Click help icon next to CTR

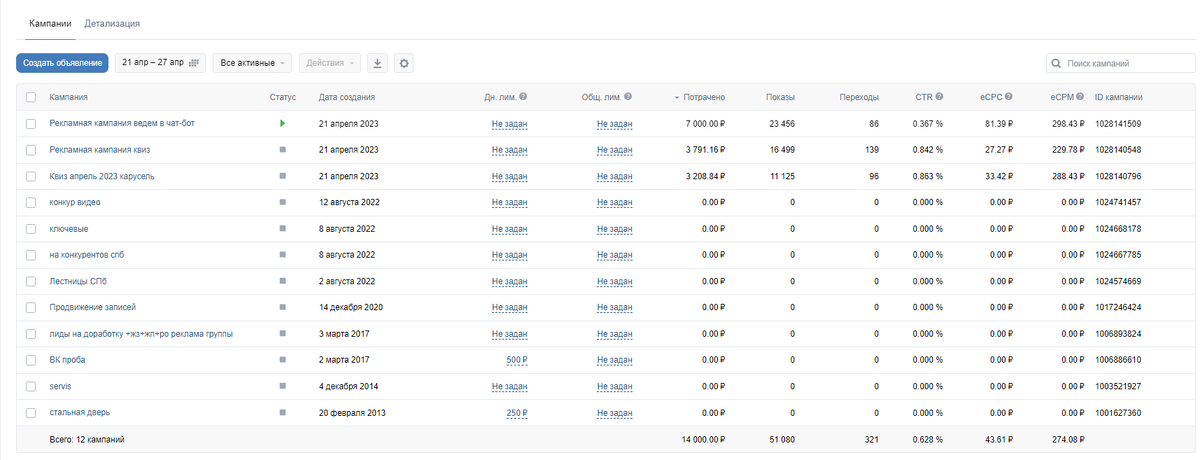[940, 97]
